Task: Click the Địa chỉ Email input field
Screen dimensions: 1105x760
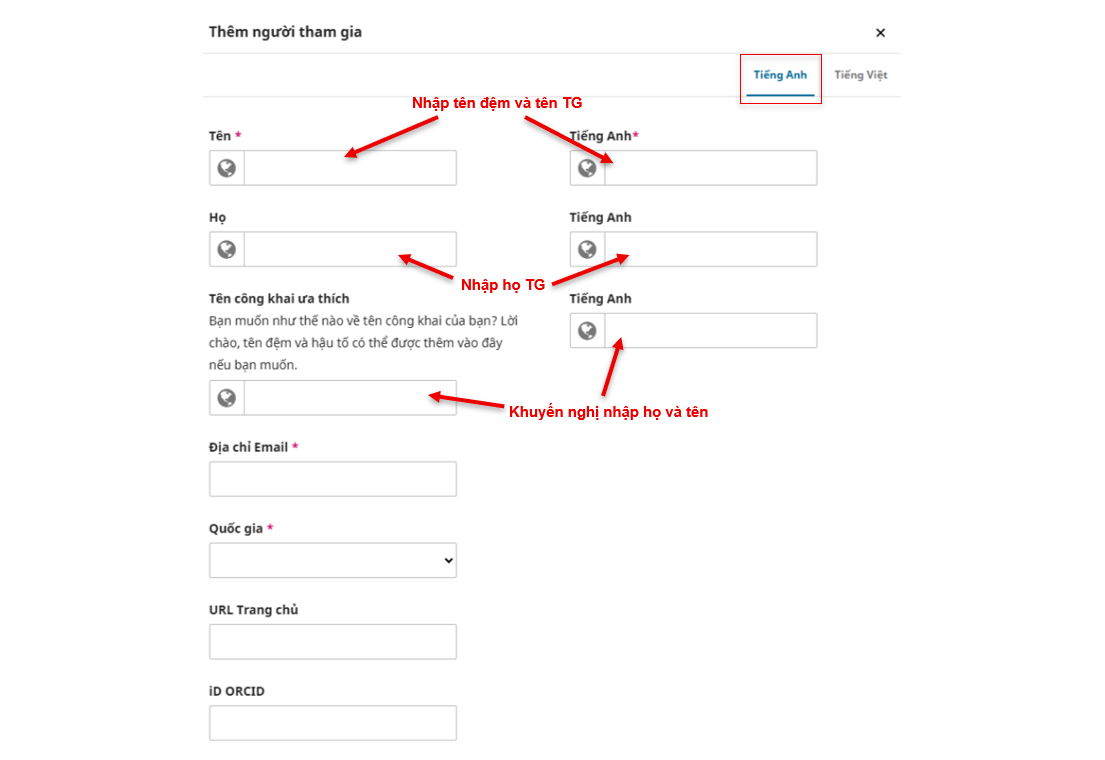Action: pos(333,479)
